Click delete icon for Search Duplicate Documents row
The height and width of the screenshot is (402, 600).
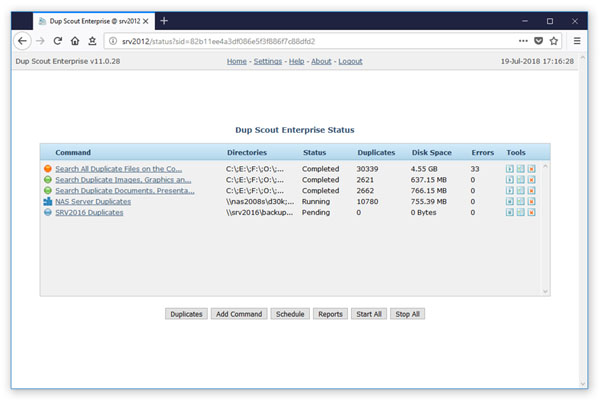532,190
